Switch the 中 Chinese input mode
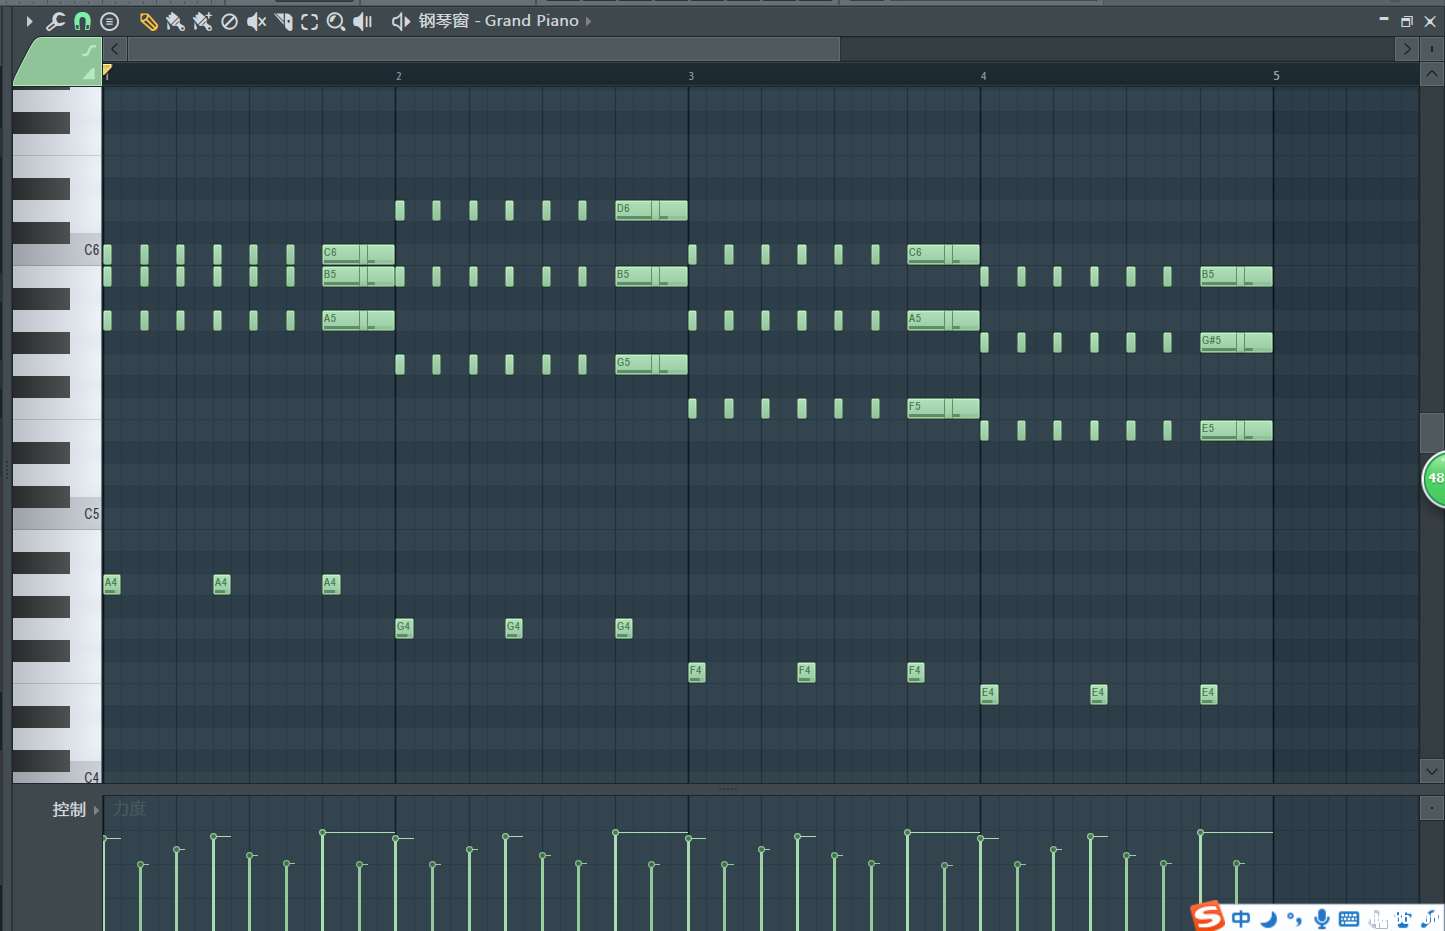The image size is (1445, 931). tap(1241, 919)
